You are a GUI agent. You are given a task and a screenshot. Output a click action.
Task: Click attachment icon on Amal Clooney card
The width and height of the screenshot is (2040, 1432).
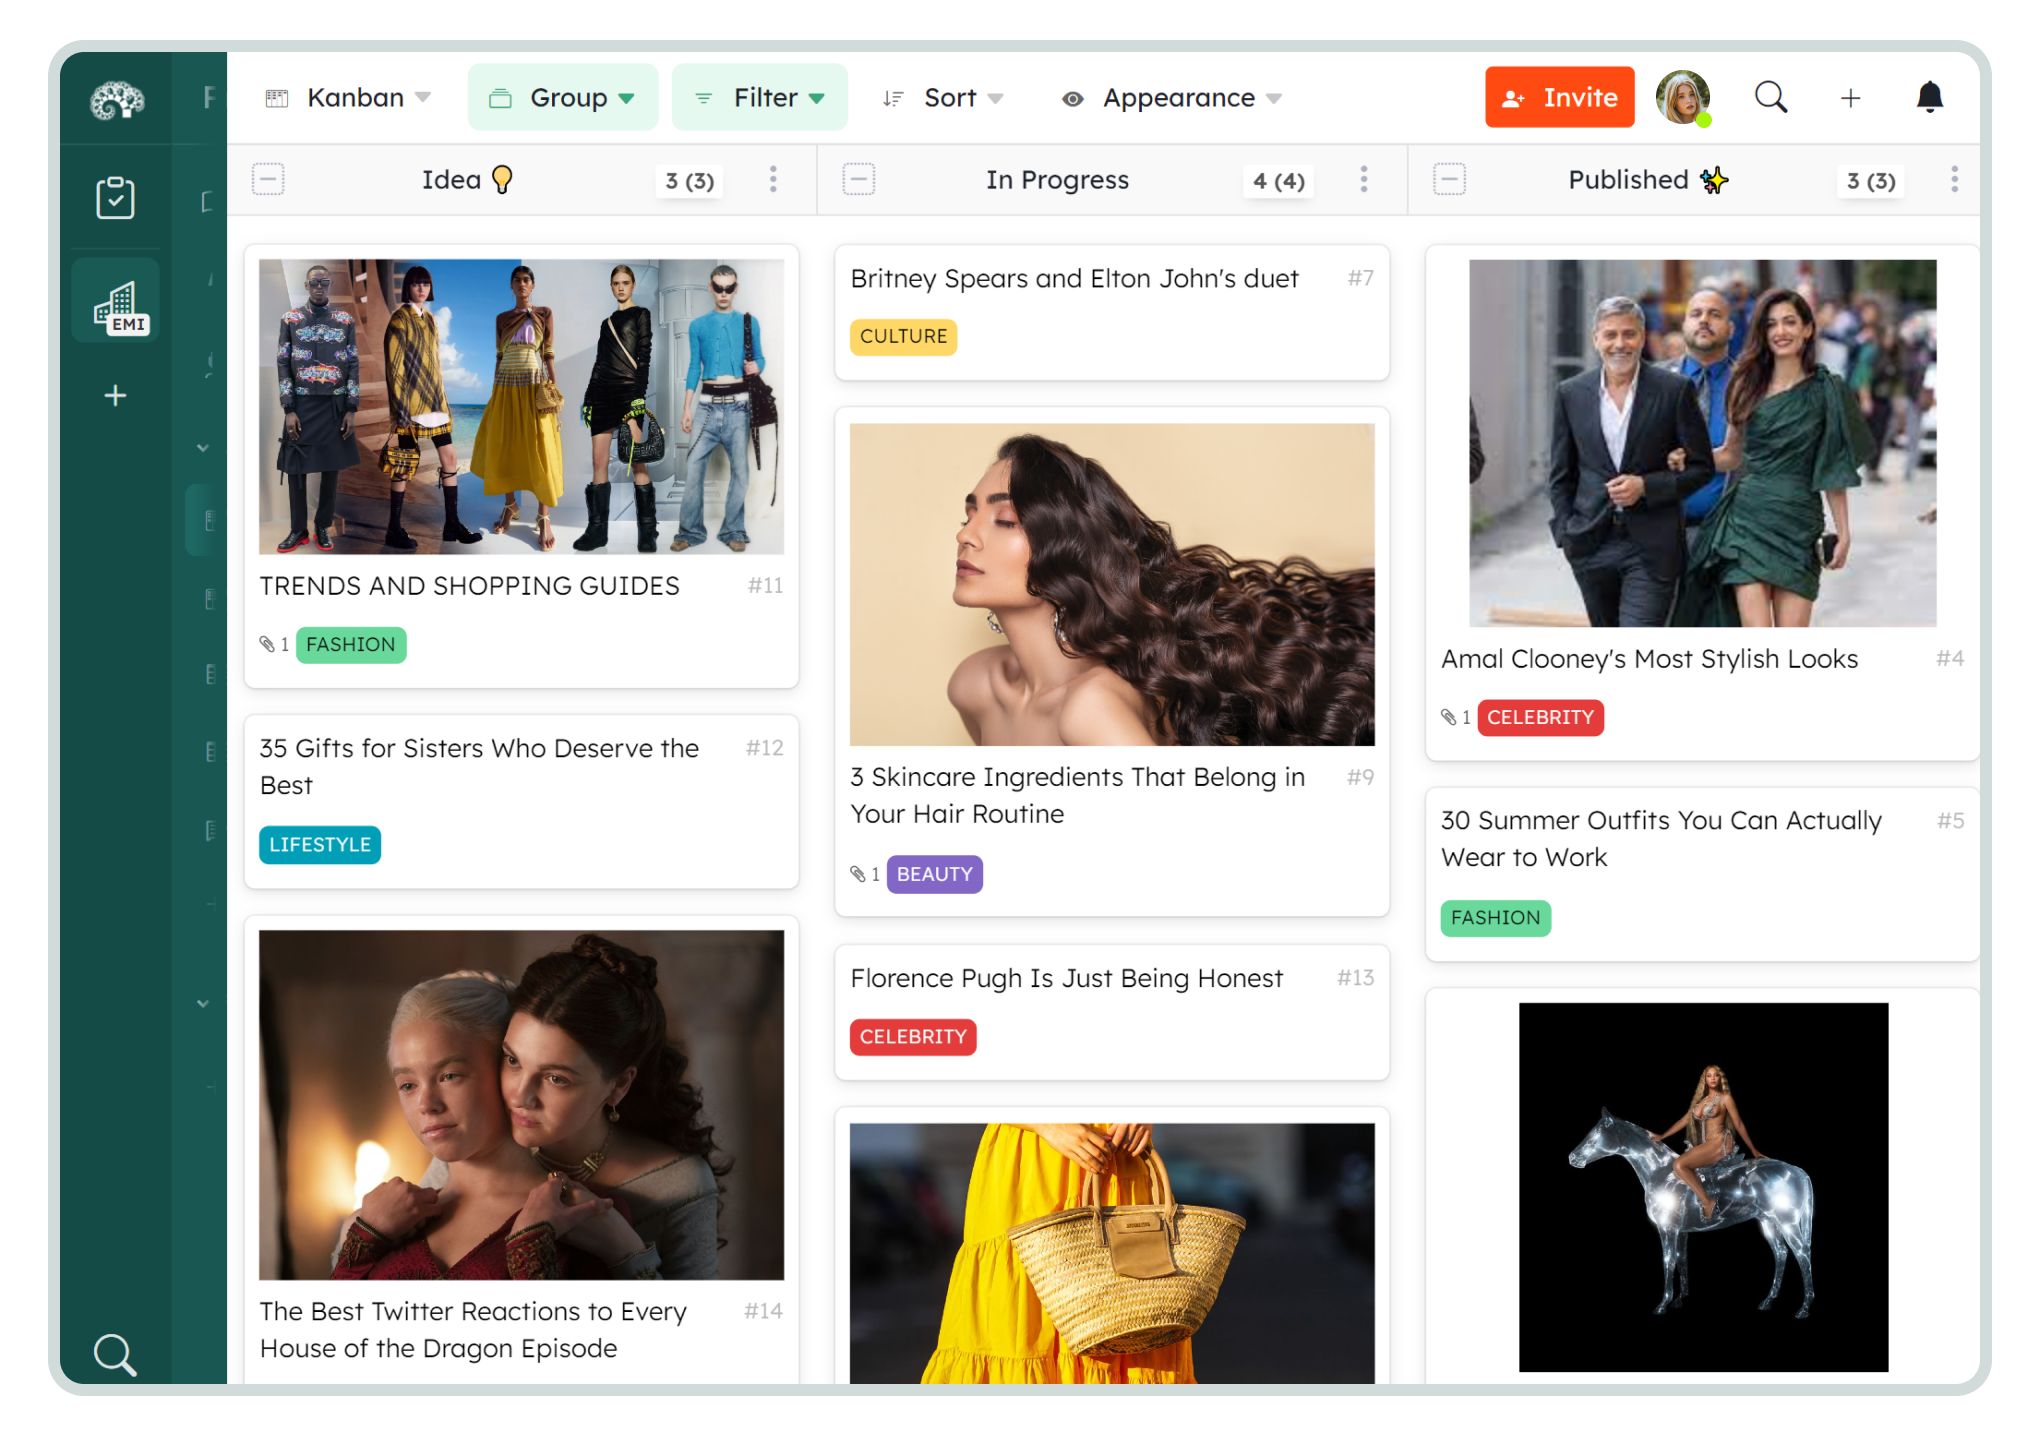(x=1449, y=717)
